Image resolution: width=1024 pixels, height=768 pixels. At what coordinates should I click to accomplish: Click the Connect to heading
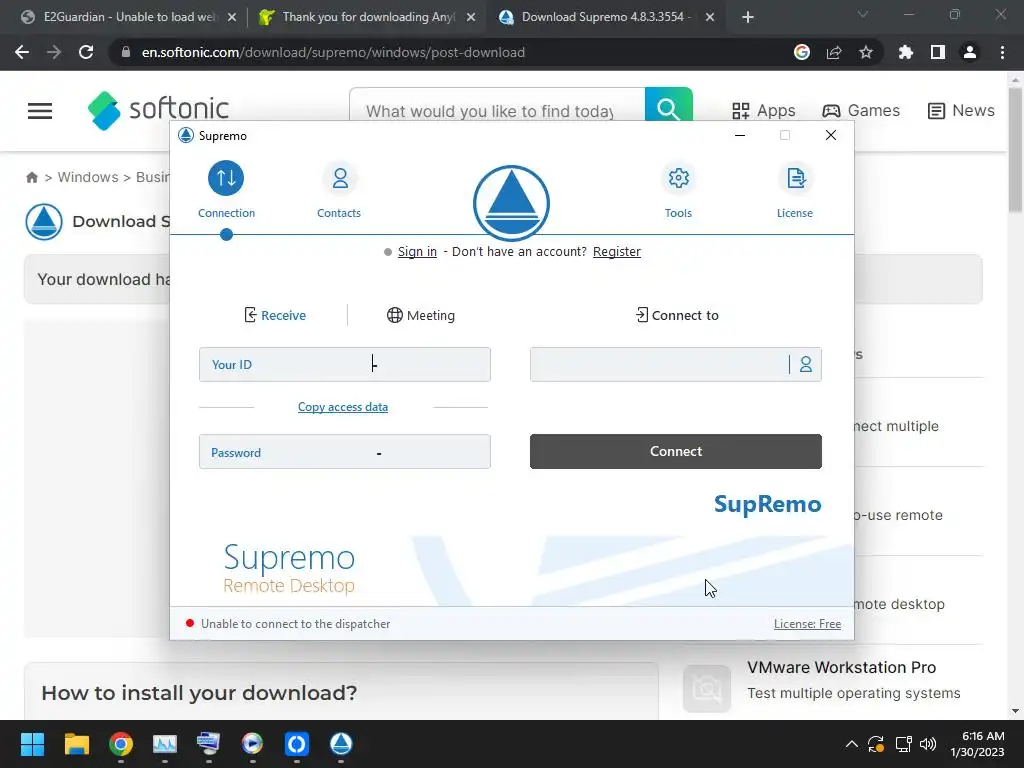pos(677,315)
